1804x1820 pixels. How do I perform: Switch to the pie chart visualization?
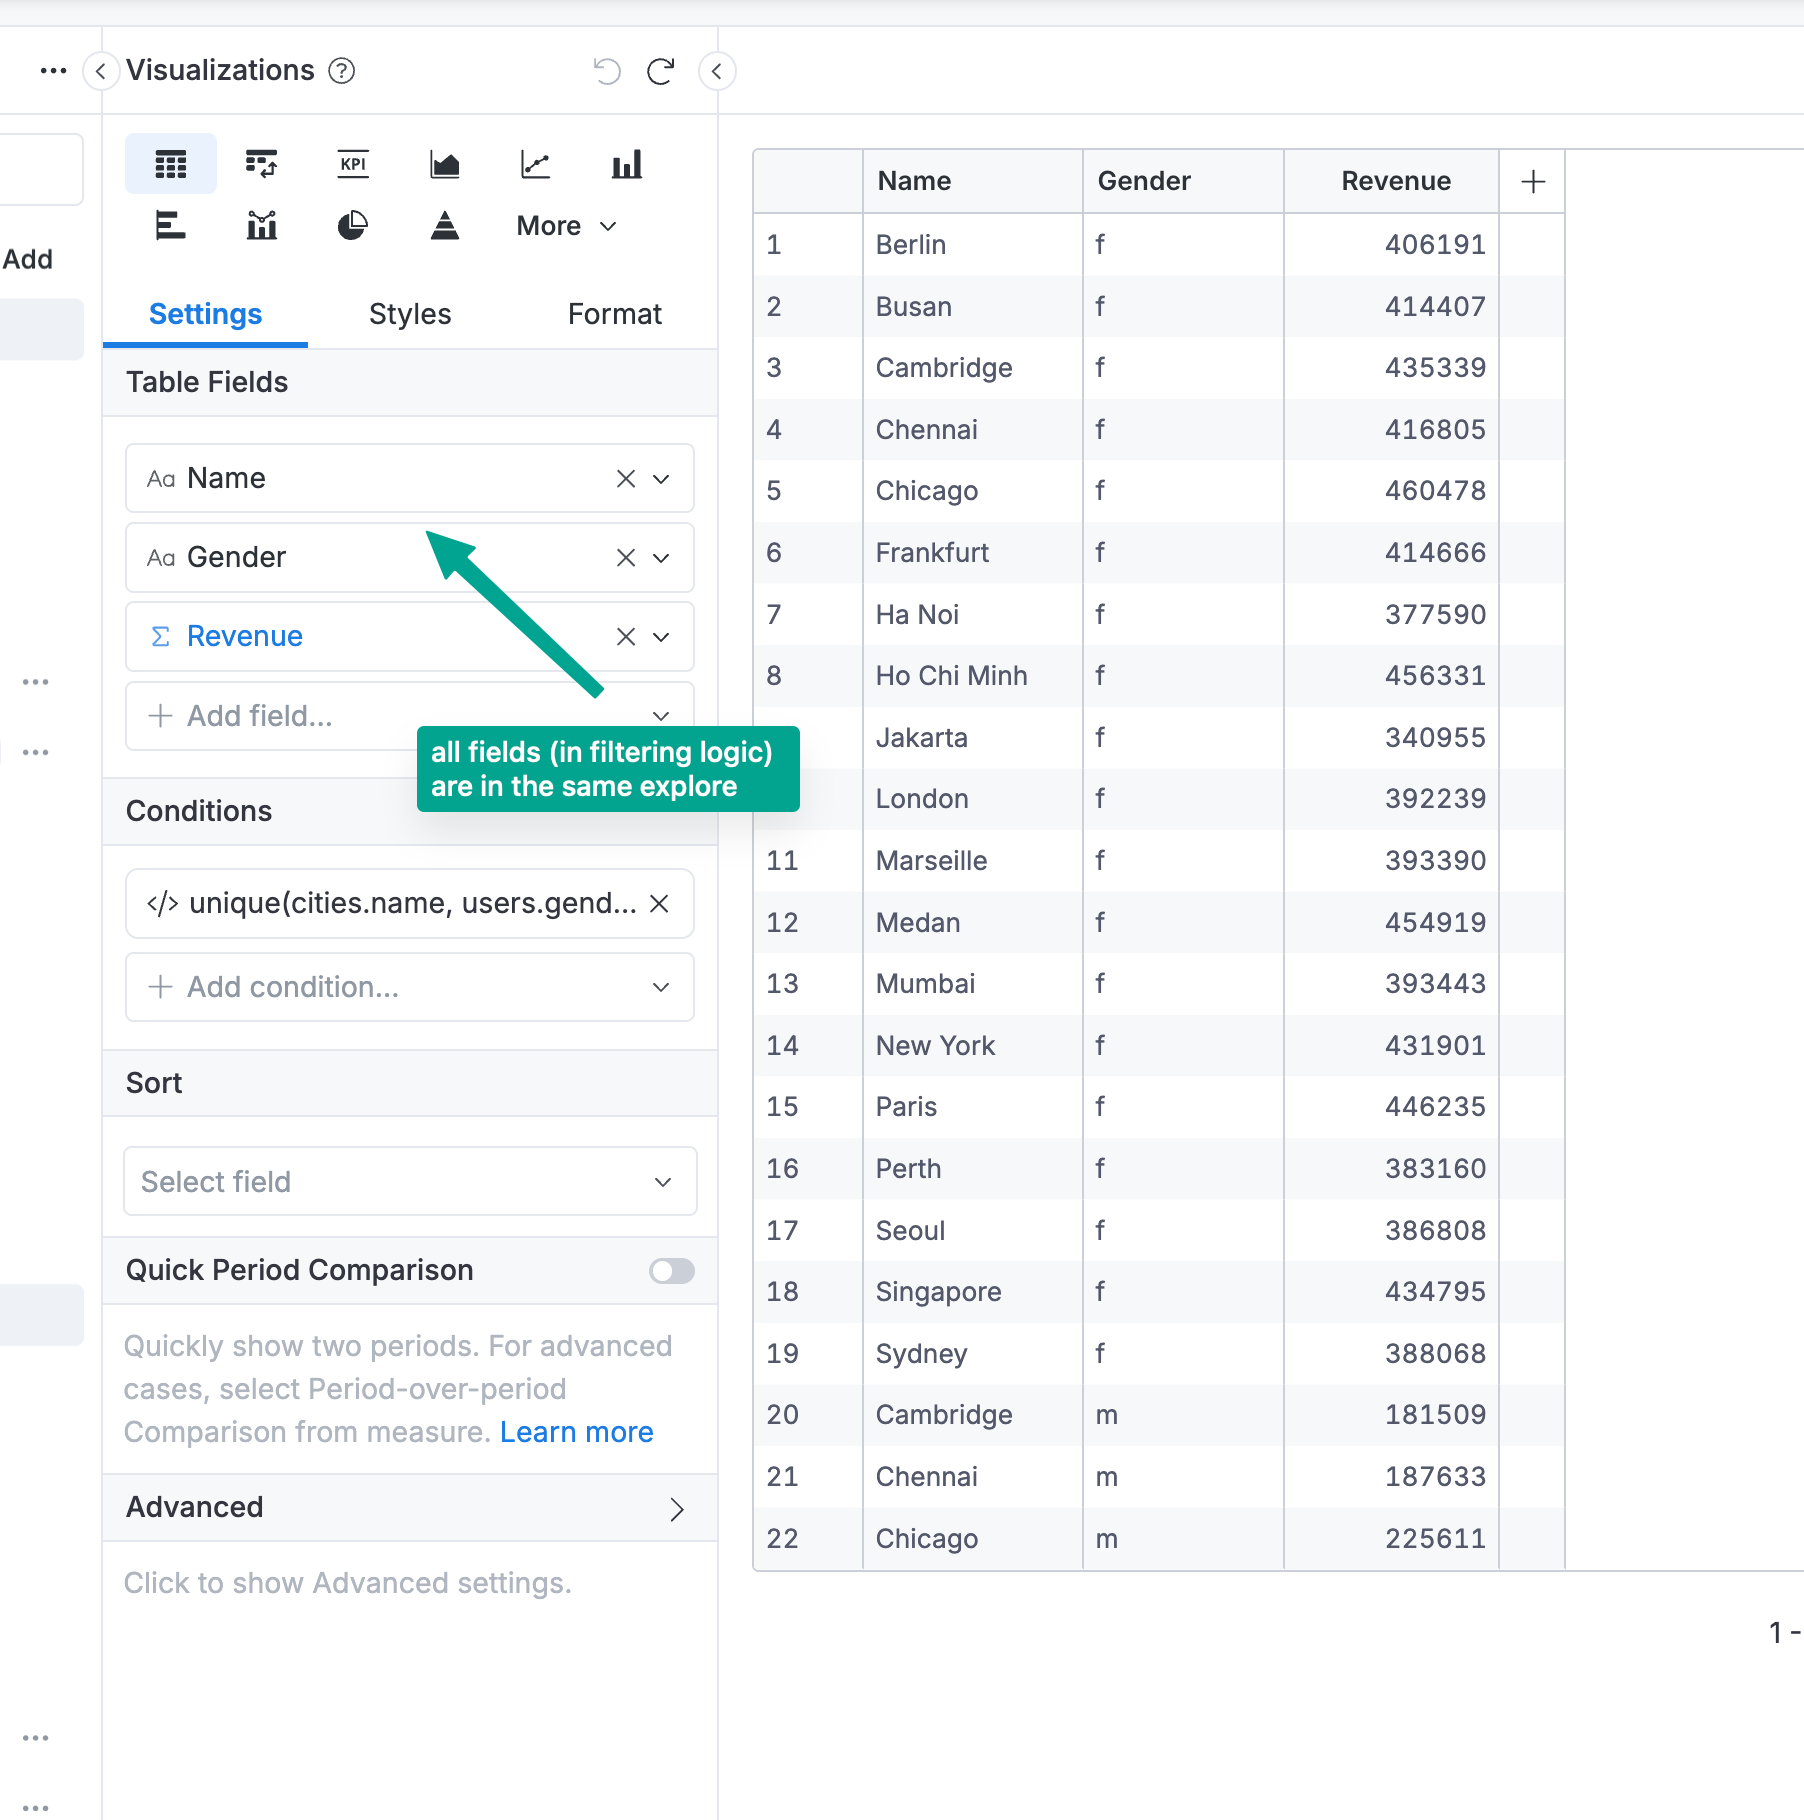click(353, 226)
